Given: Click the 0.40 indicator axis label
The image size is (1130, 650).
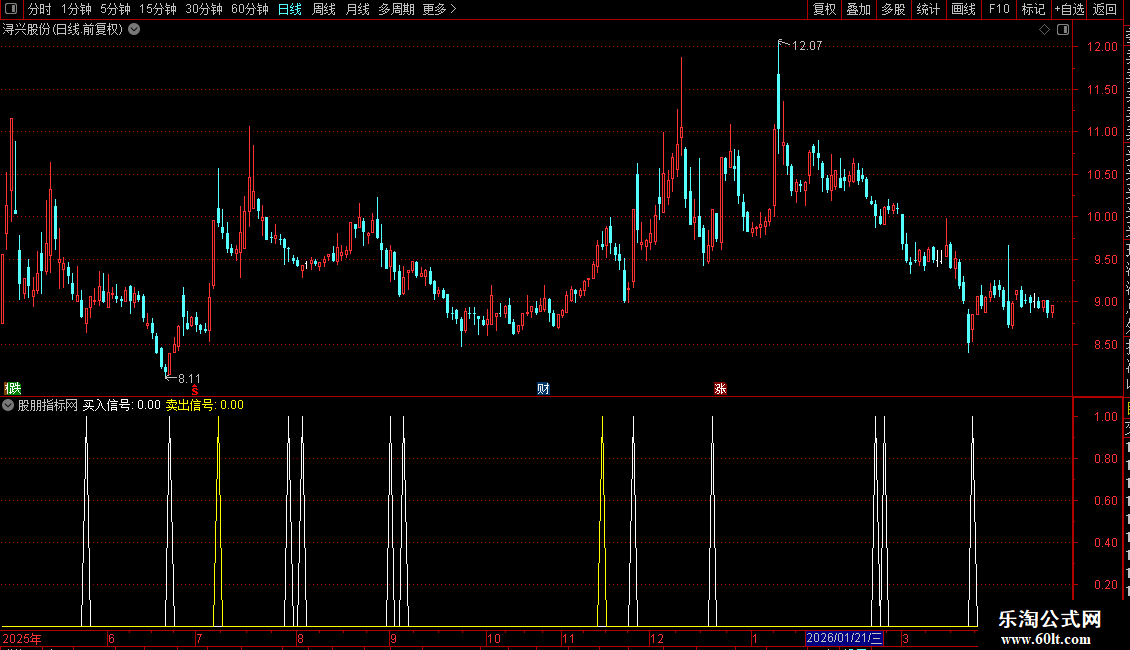Looking at the screenshot, I should [1105, 543].
